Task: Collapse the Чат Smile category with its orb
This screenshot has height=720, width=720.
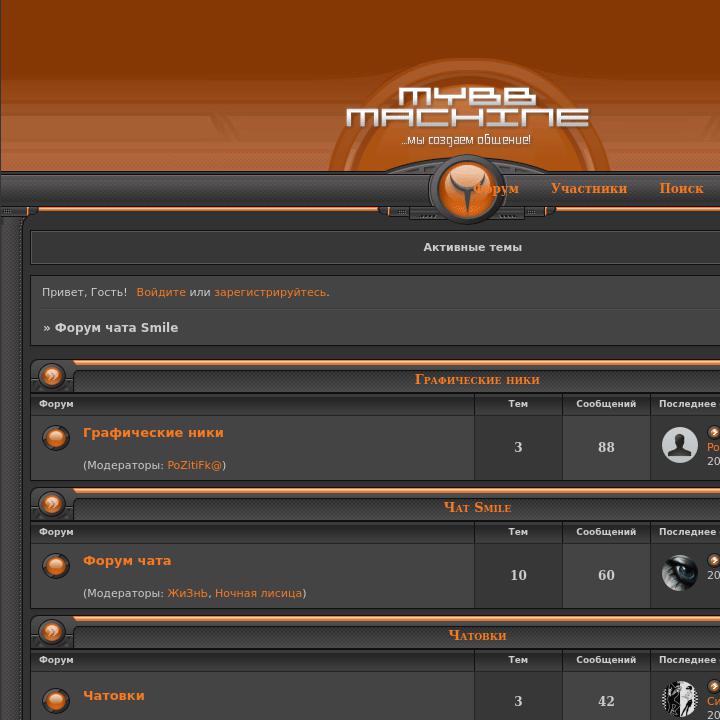Action: pos(52,504)
